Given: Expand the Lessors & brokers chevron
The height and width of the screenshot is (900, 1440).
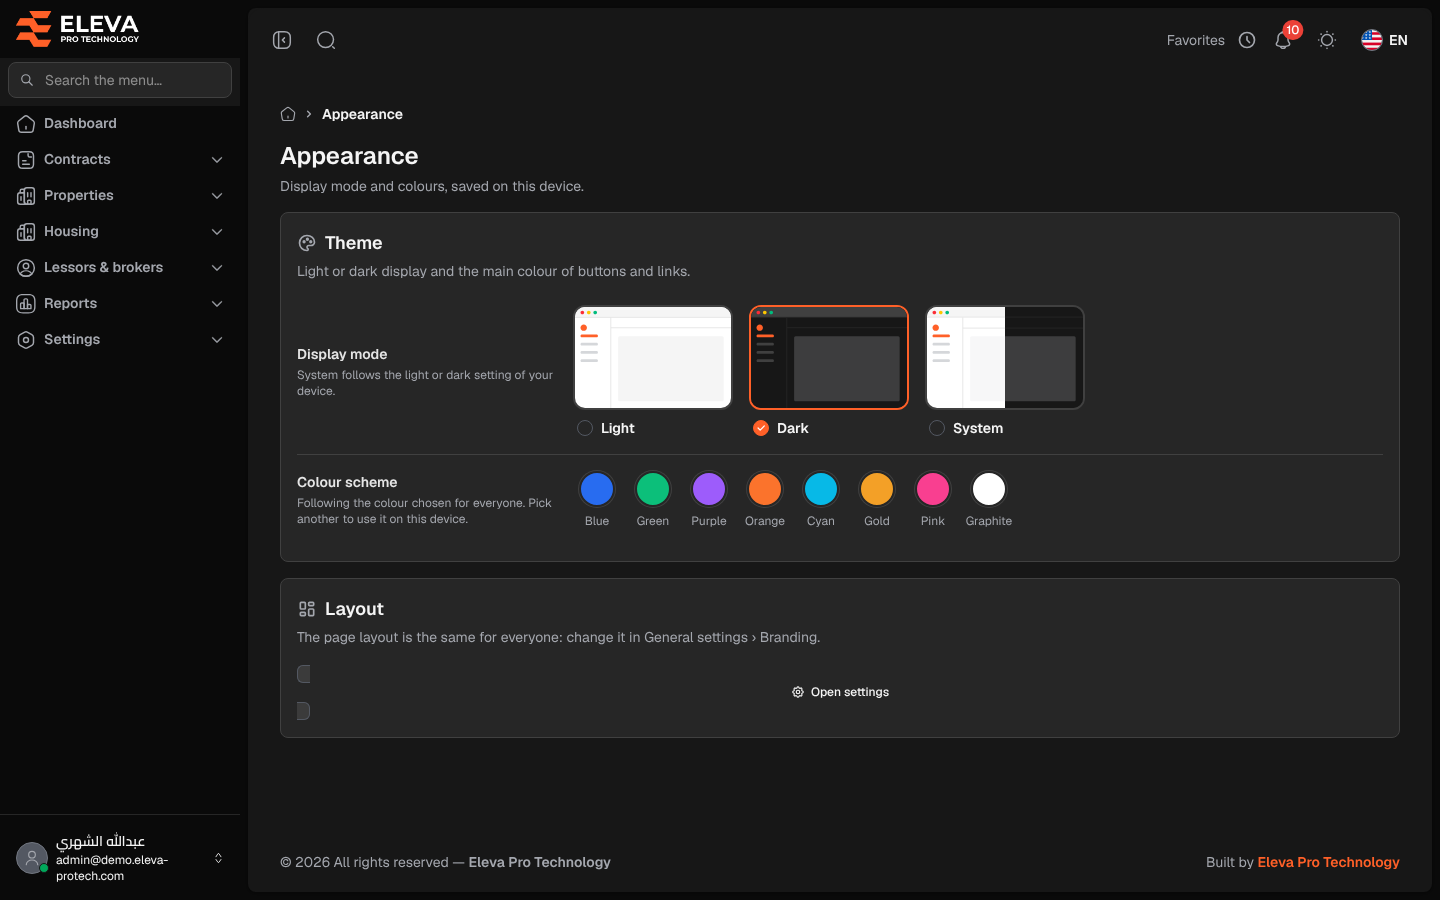Looking at the screenshot, I should pos(217,268).
